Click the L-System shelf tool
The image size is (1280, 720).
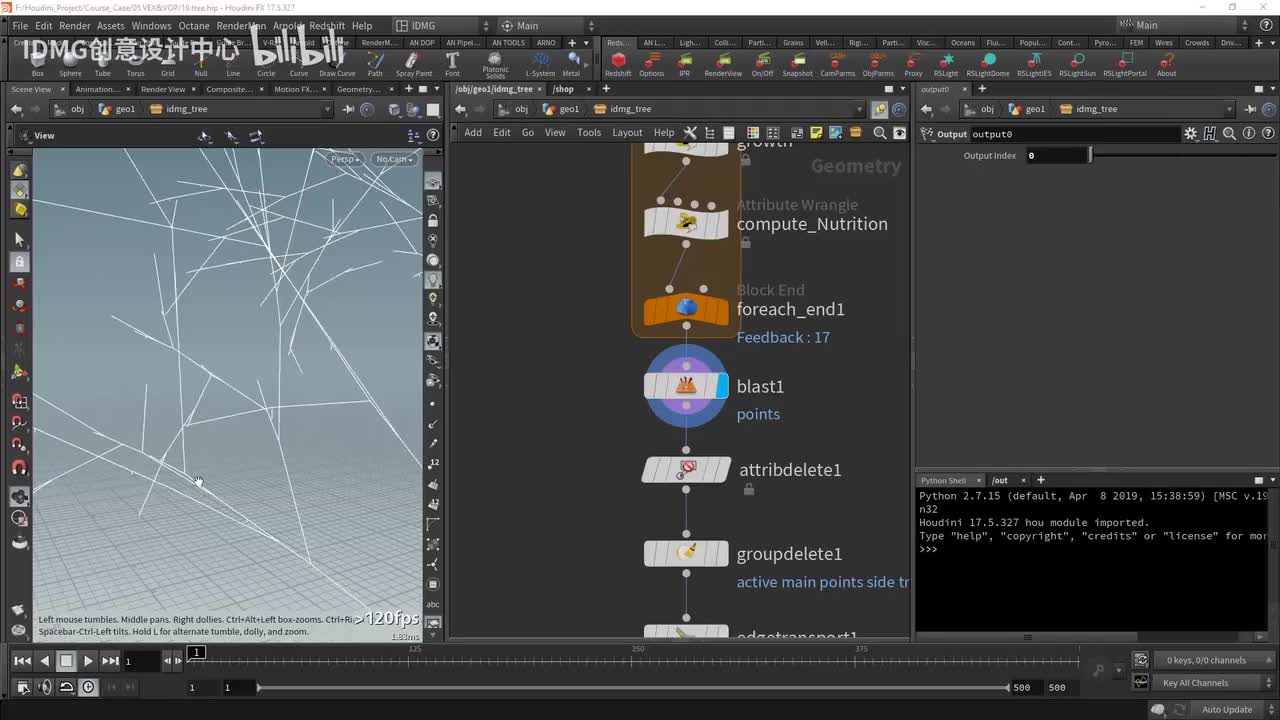click(x=540, y=62)
